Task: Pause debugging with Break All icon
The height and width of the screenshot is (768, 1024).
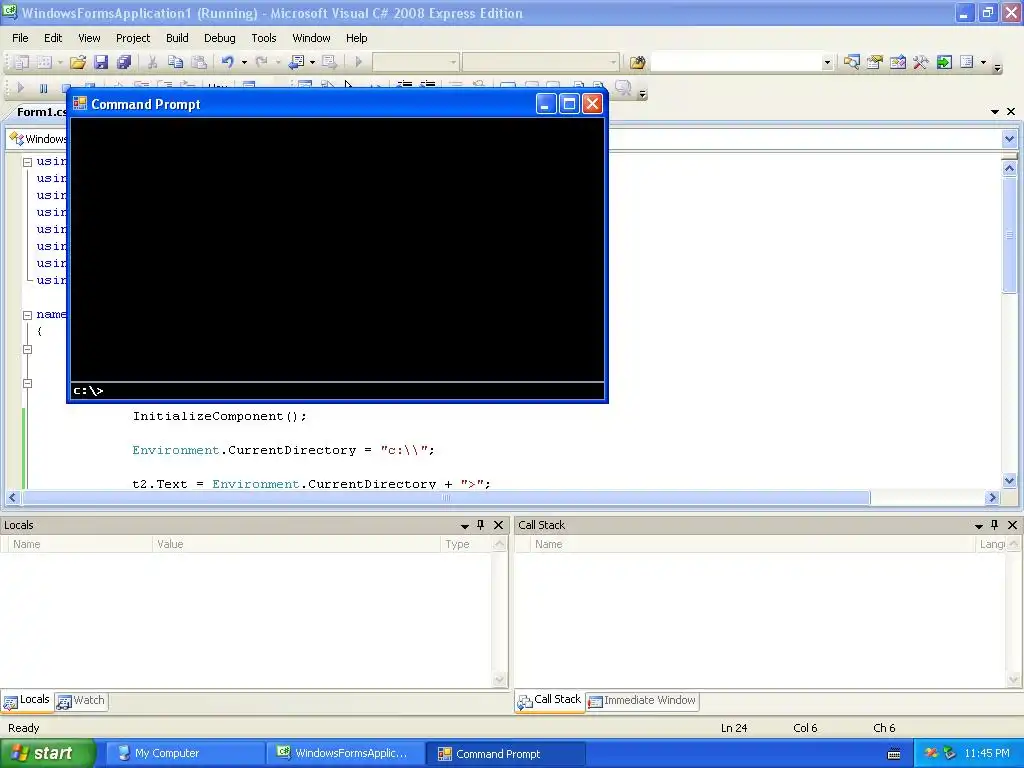Action: tap(43, 88)
